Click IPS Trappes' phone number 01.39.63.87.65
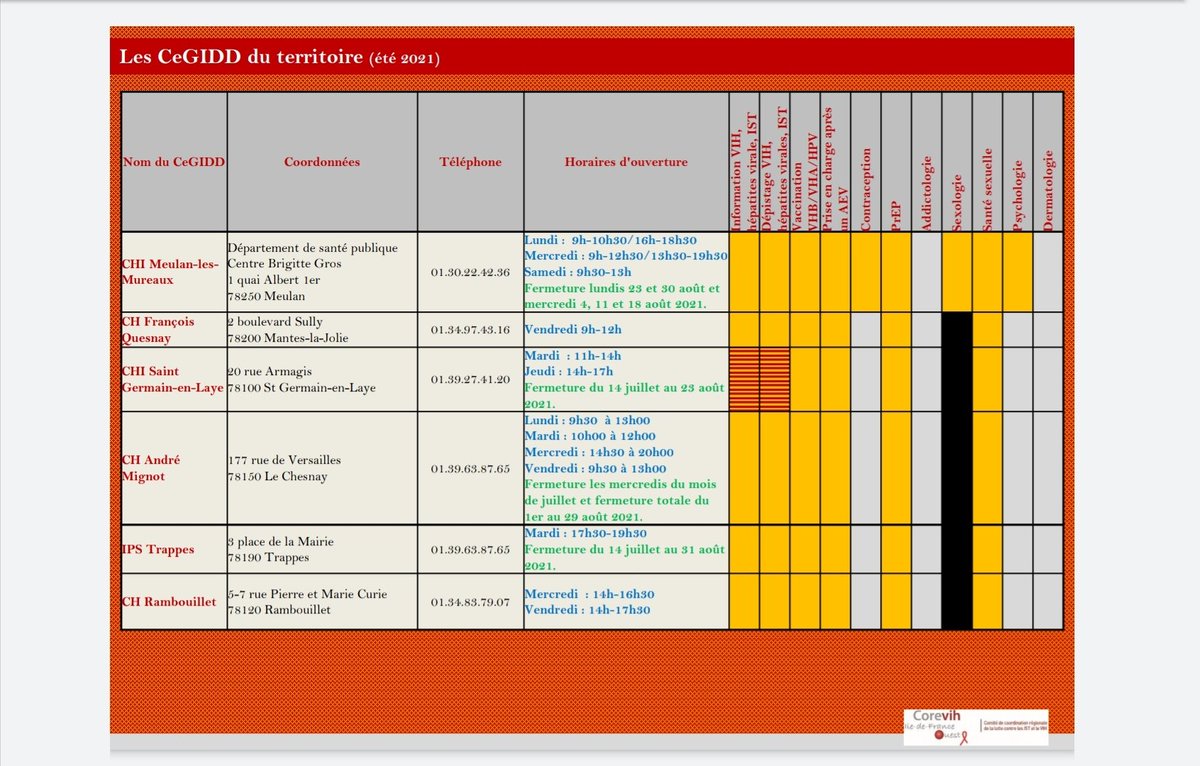The image size is (1200, 766). coord(470,549)
